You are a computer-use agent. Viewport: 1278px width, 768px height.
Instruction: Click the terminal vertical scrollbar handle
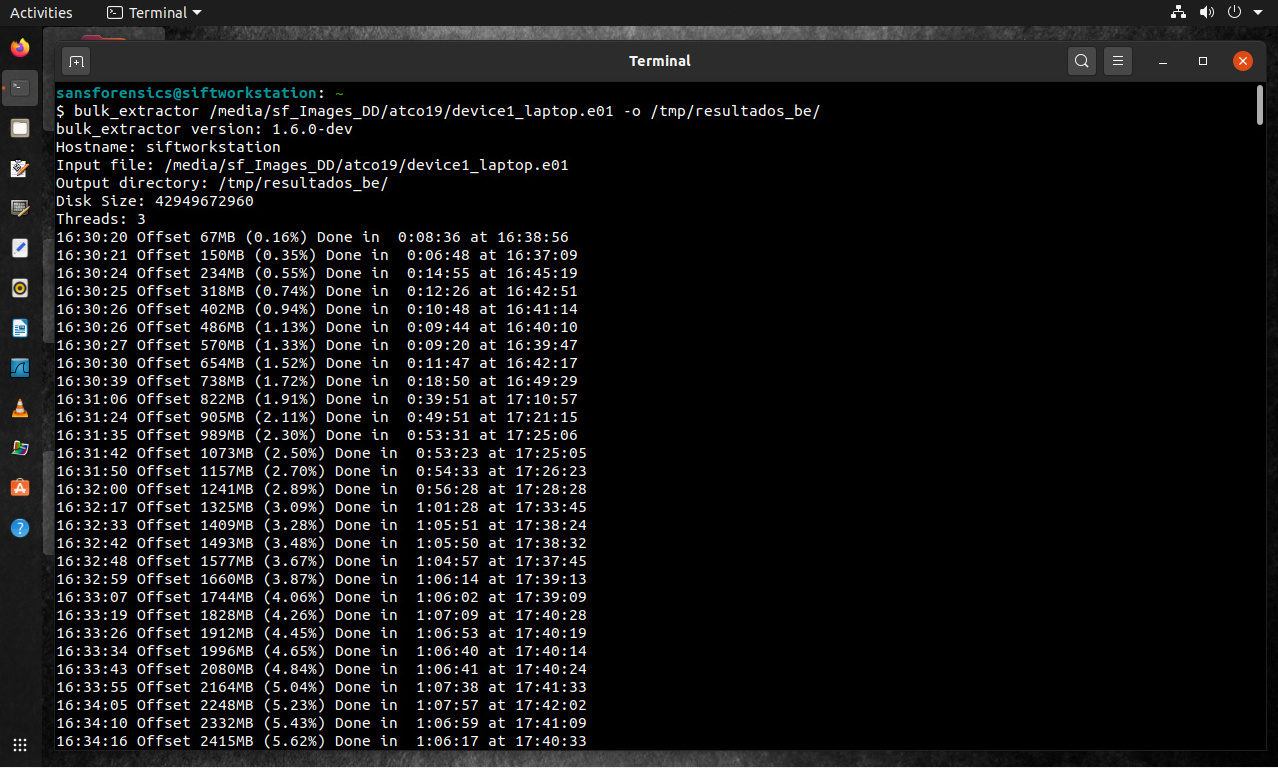point(1258,105)
